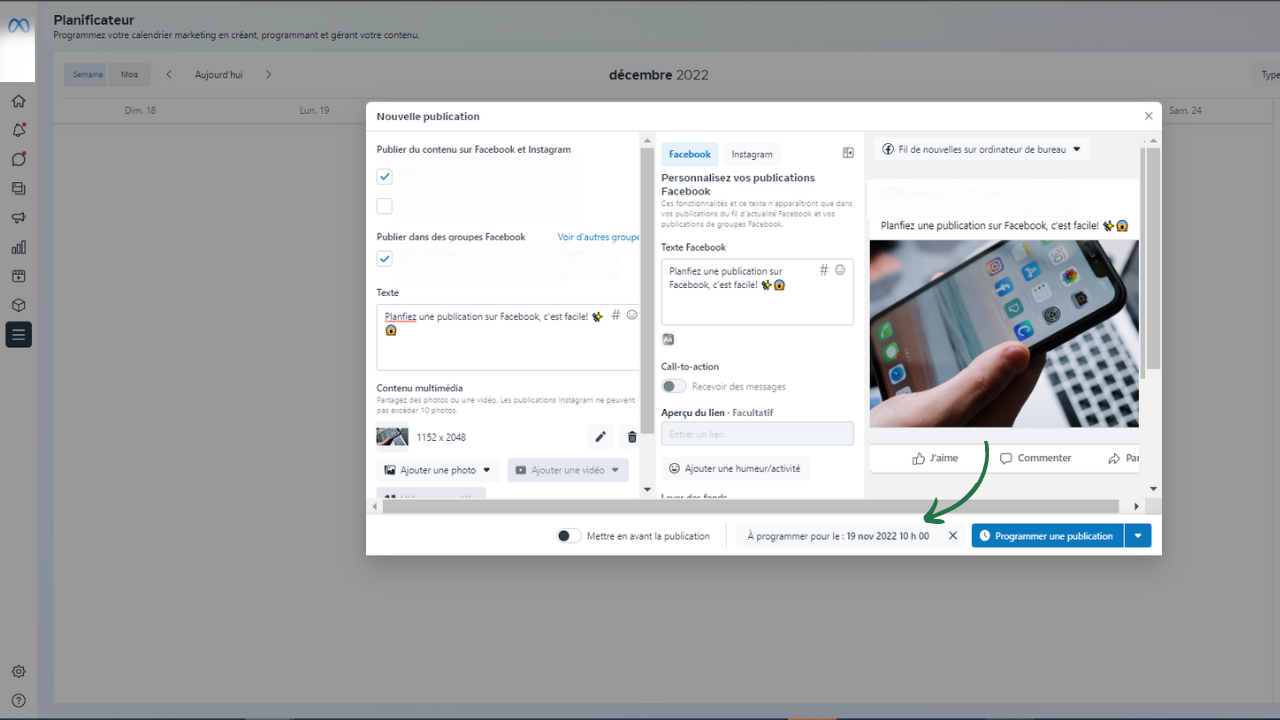The image size is (1280, 720).
Task: Click the phone image in the post preview
Action: [x=1004, y=333]
